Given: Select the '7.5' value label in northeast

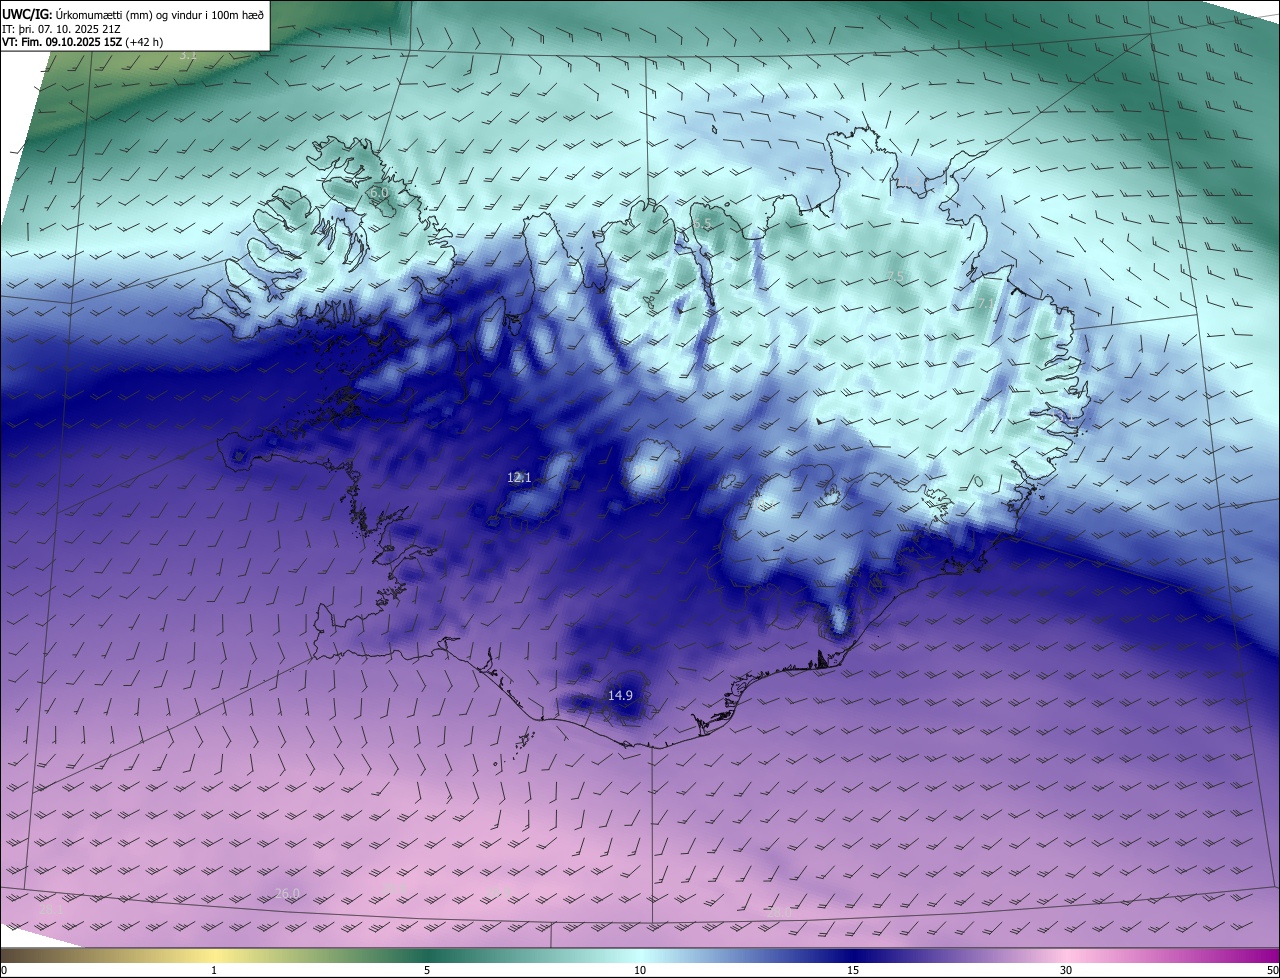Looking at the screenshot, I should tap(896, 277).
